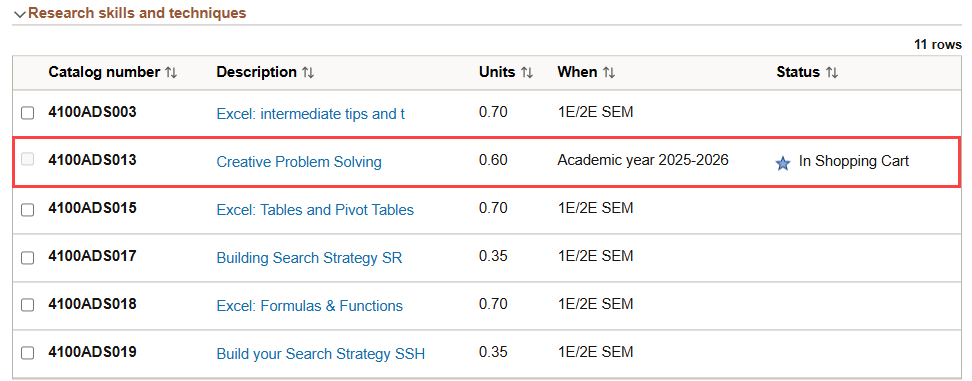This screenshot has width=972, height=381.
Task: Open Build your Search Strategy SSH
Action: (x=320, y=354)
